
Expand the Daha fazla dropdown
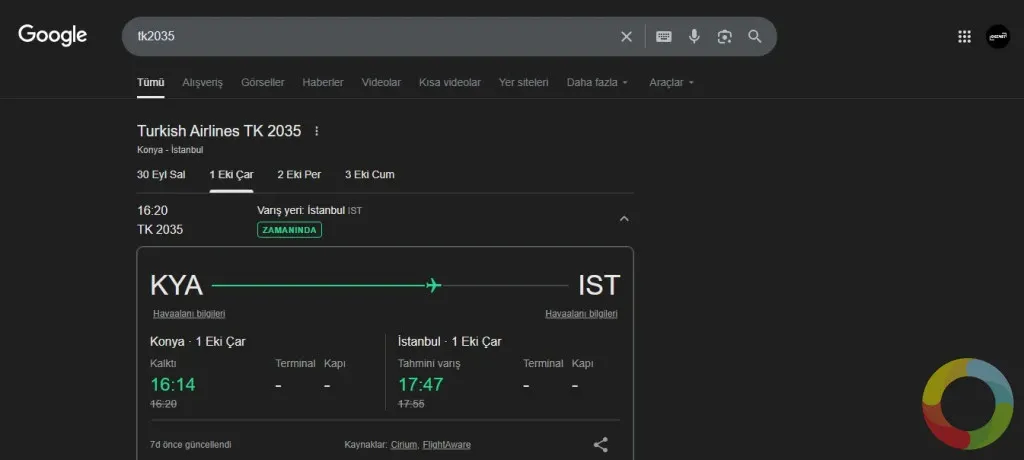coord(597,82)
